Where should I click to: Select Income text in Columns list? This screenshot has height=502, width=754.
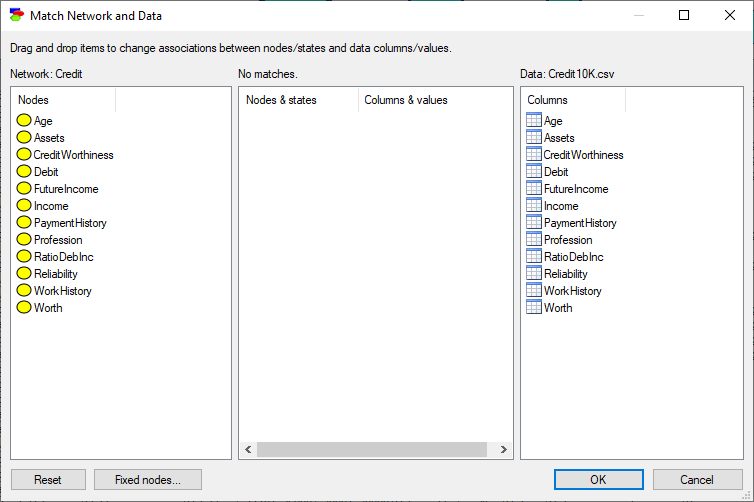pyautogui.click(x=561, y=206)
